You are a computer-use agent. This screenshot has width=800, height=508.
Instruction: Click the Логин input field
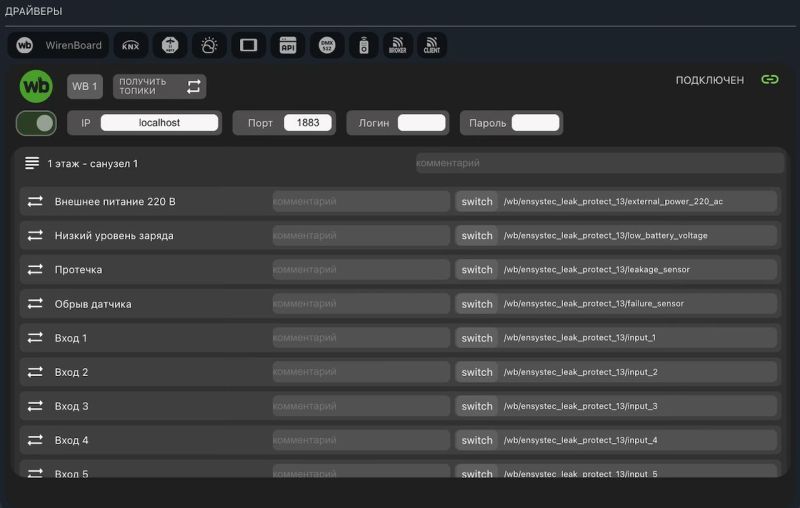421,123
